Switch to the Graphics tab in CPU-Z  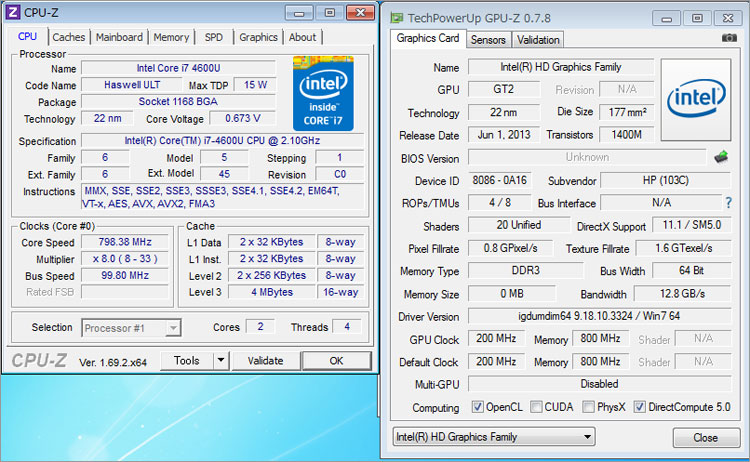coord(258,37)
